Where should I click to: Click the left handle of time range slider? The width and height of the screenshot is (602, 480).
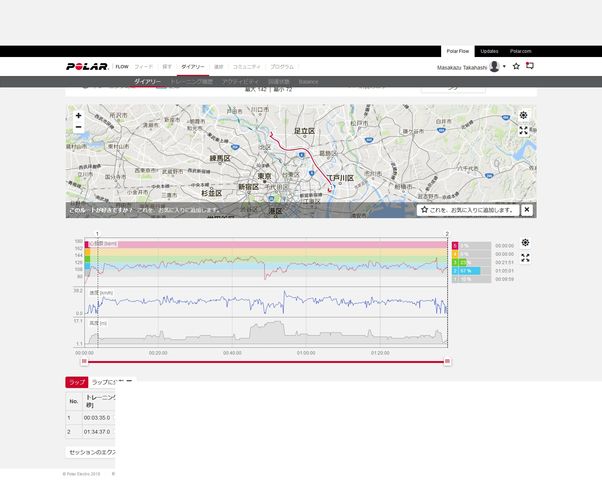[84, 361]
